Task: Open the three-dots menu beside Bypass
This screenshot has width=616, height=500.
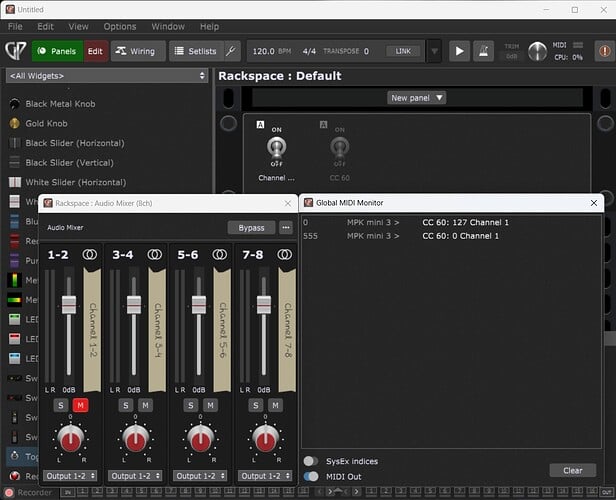Action: 286,227
